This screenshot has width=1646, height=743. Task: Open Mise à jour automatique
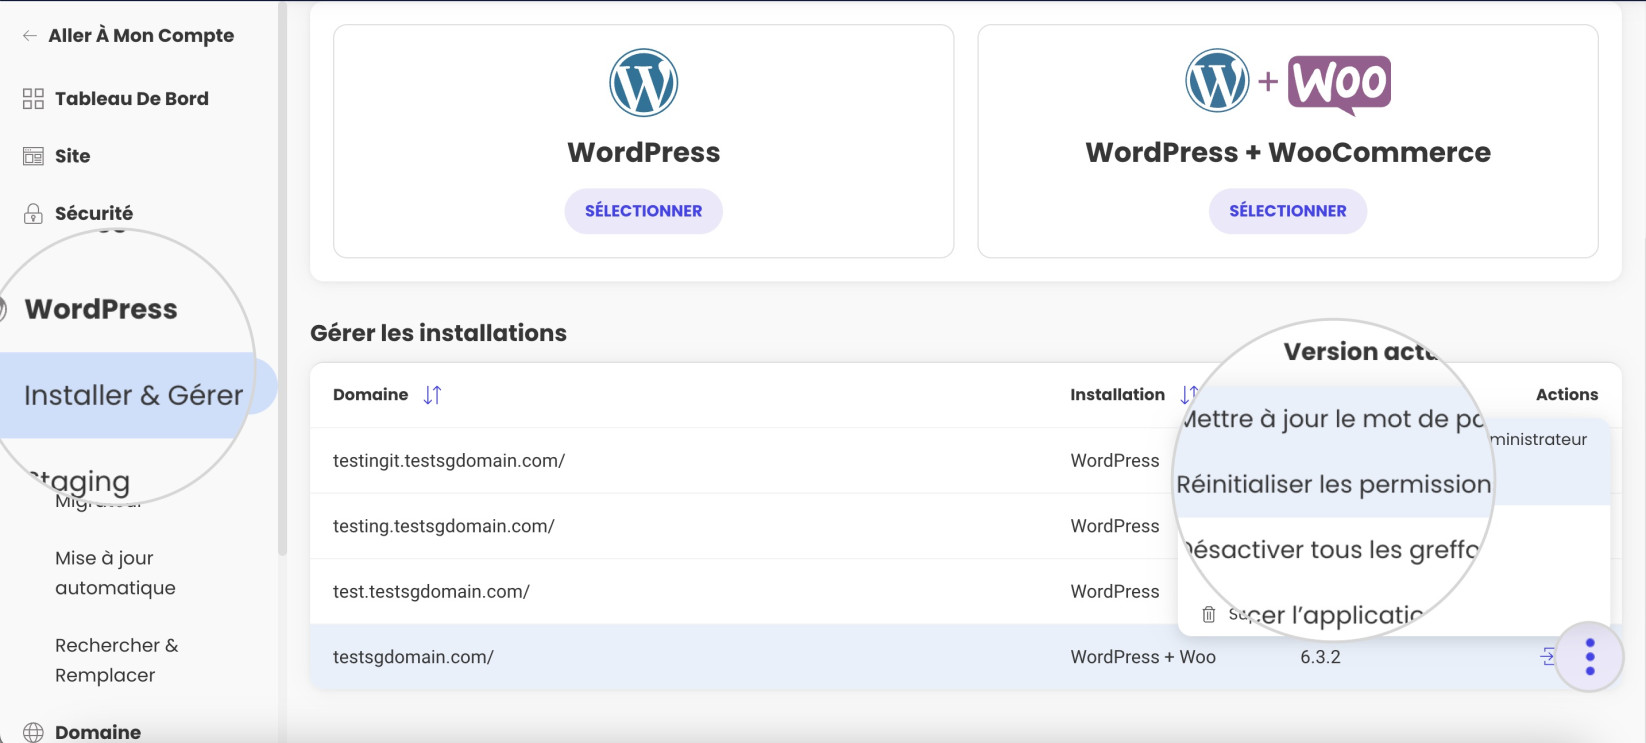click(115, 573)
